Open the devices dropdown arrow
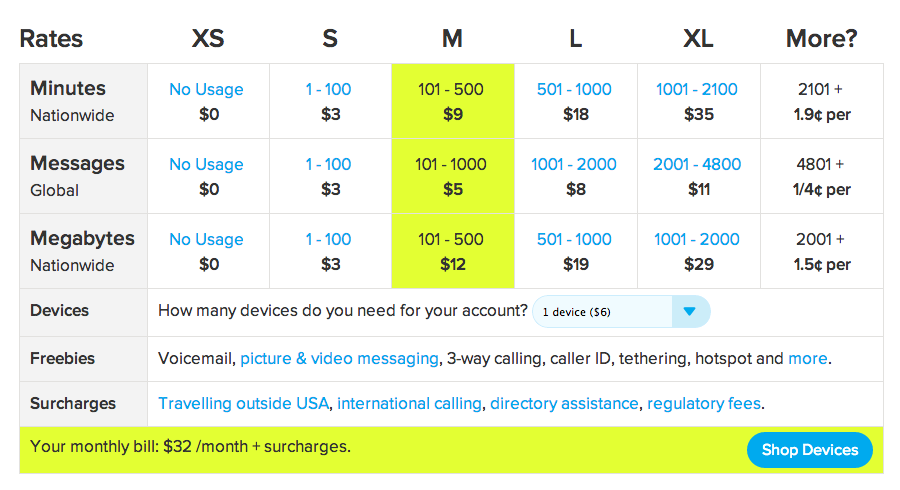 pos(690,312)
